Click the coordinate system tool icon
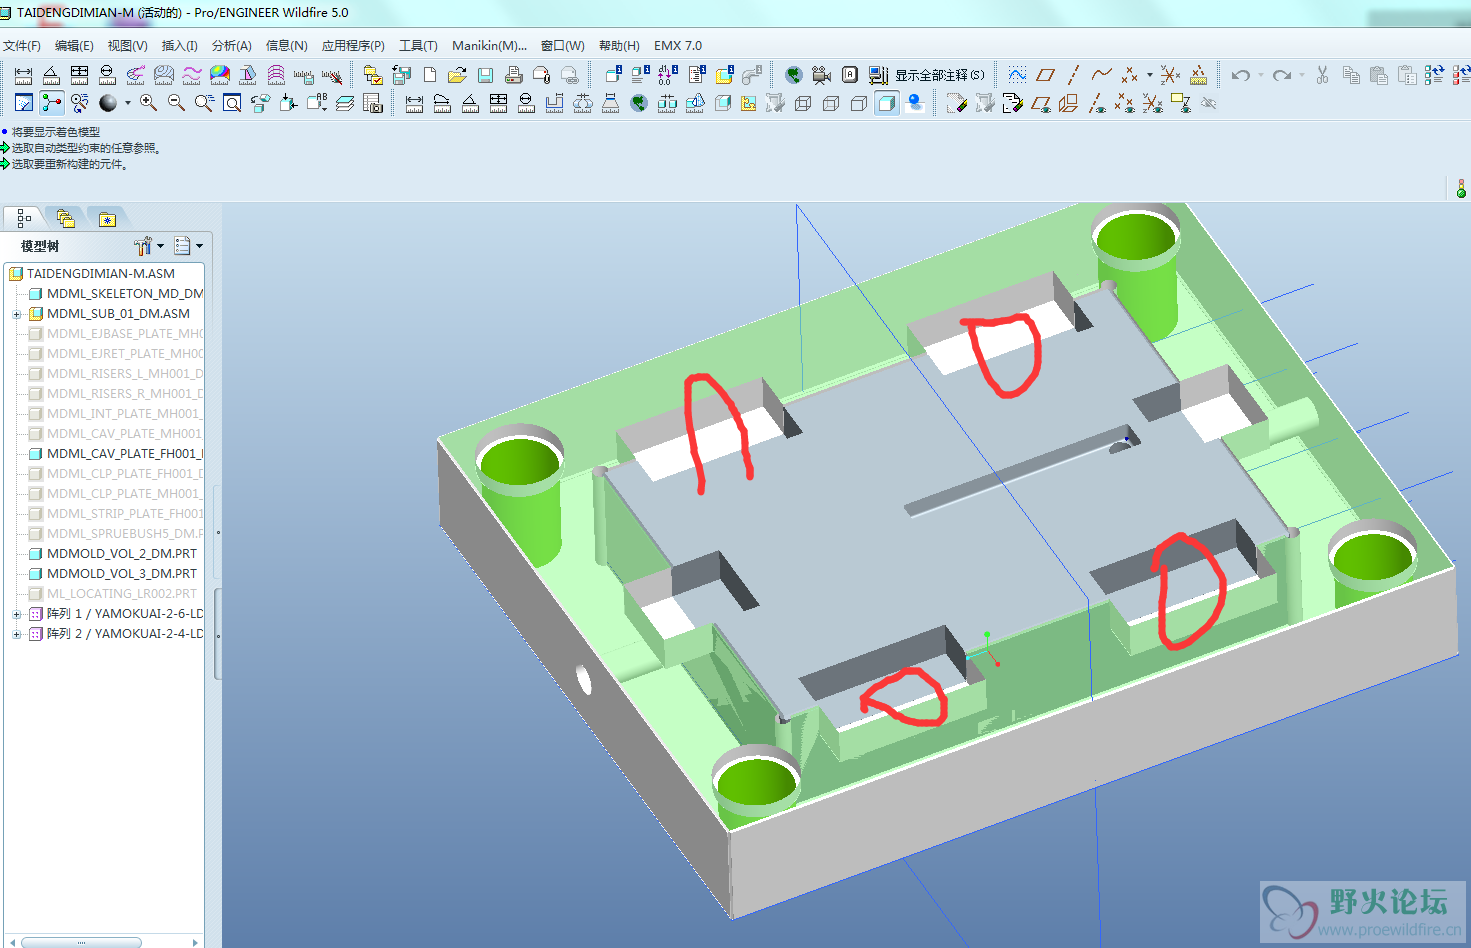This screenshot has height=948, width=1471. coord(1170,75)
